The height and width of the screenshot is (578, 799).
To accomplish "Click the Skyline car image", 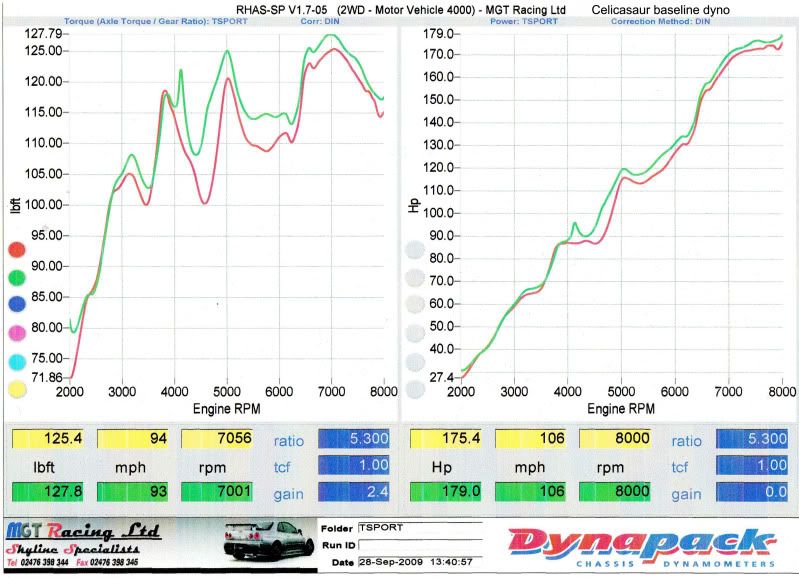I will [x=269, y=540].
